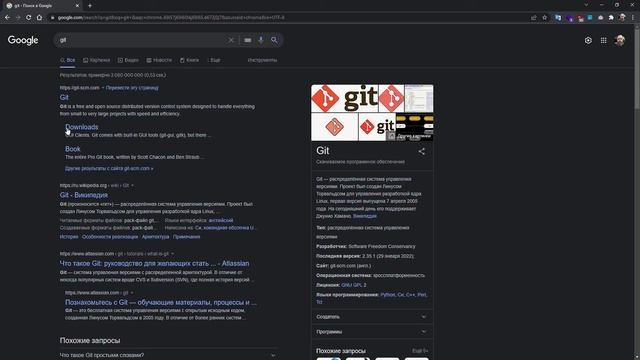This screenshot has height=360, width=640.
Task: Open options arrow beside atlassian.com what-is-git URL
Action: click(172, 254)
